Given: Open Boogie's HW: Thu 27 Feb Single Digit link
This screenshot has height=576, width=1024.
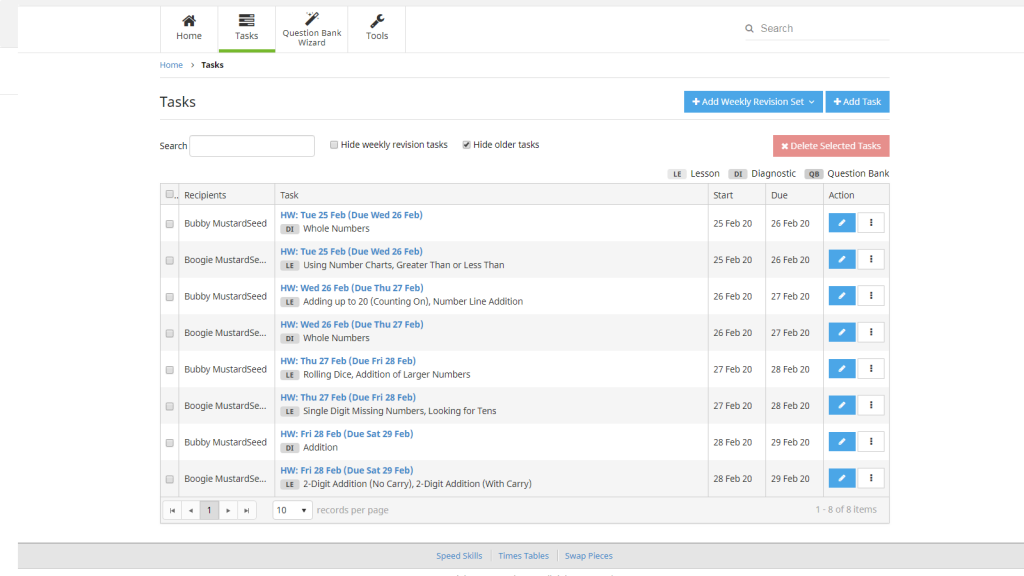Looking at the screenshot, I should [348, 397].
